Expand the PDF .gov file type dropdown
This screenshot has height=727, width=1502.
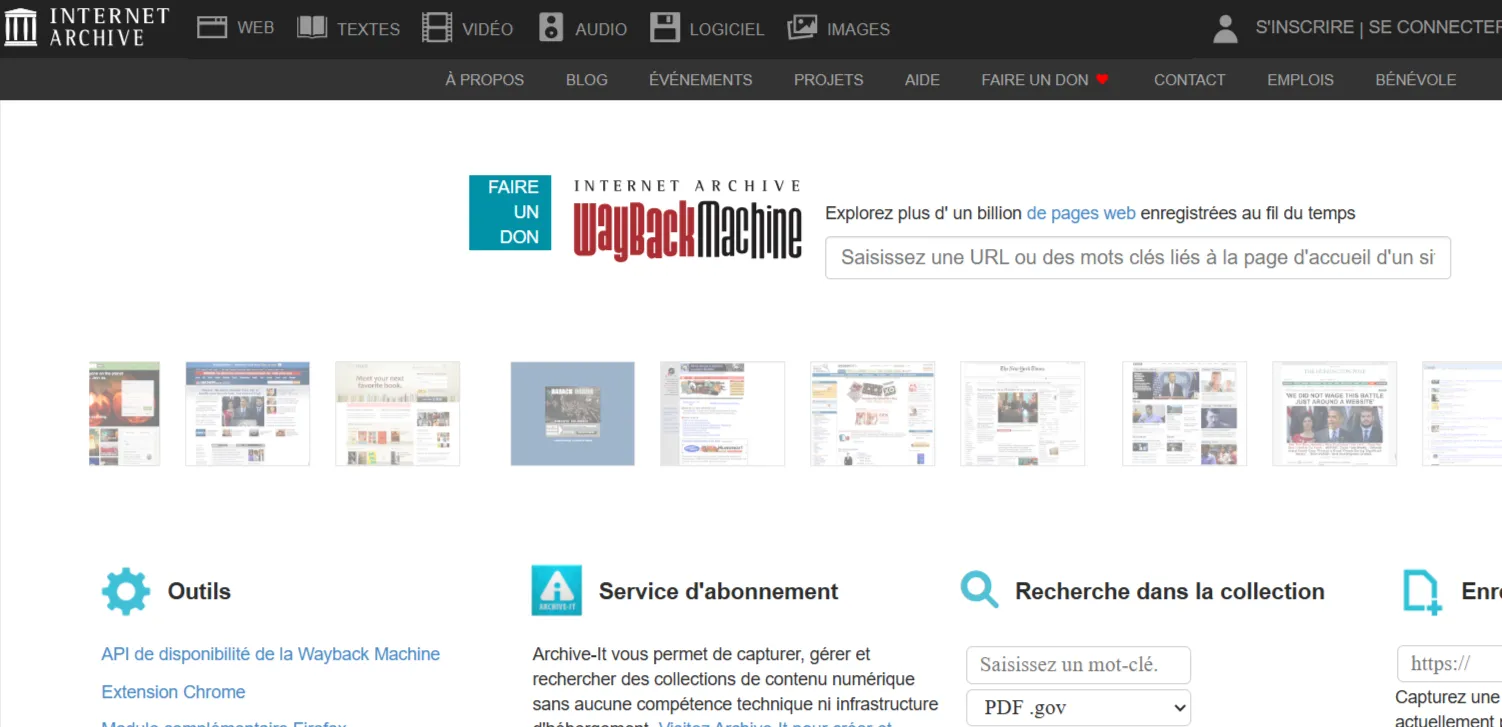1078,707
